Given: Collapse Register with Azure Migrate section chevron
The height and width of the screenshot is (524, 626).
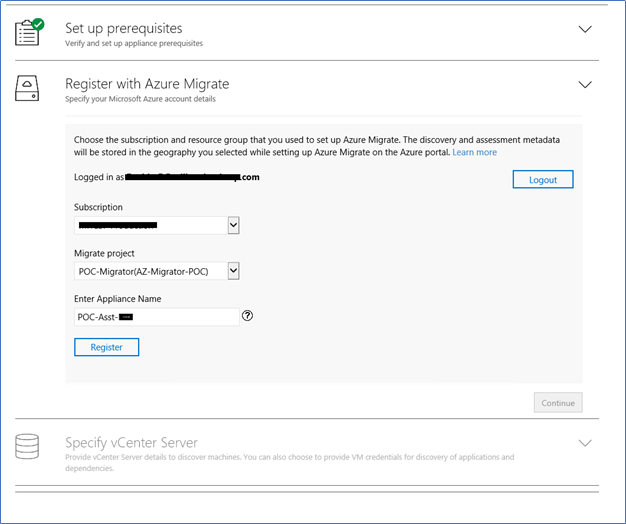Looking at the screenshot, I should (585, 85).
